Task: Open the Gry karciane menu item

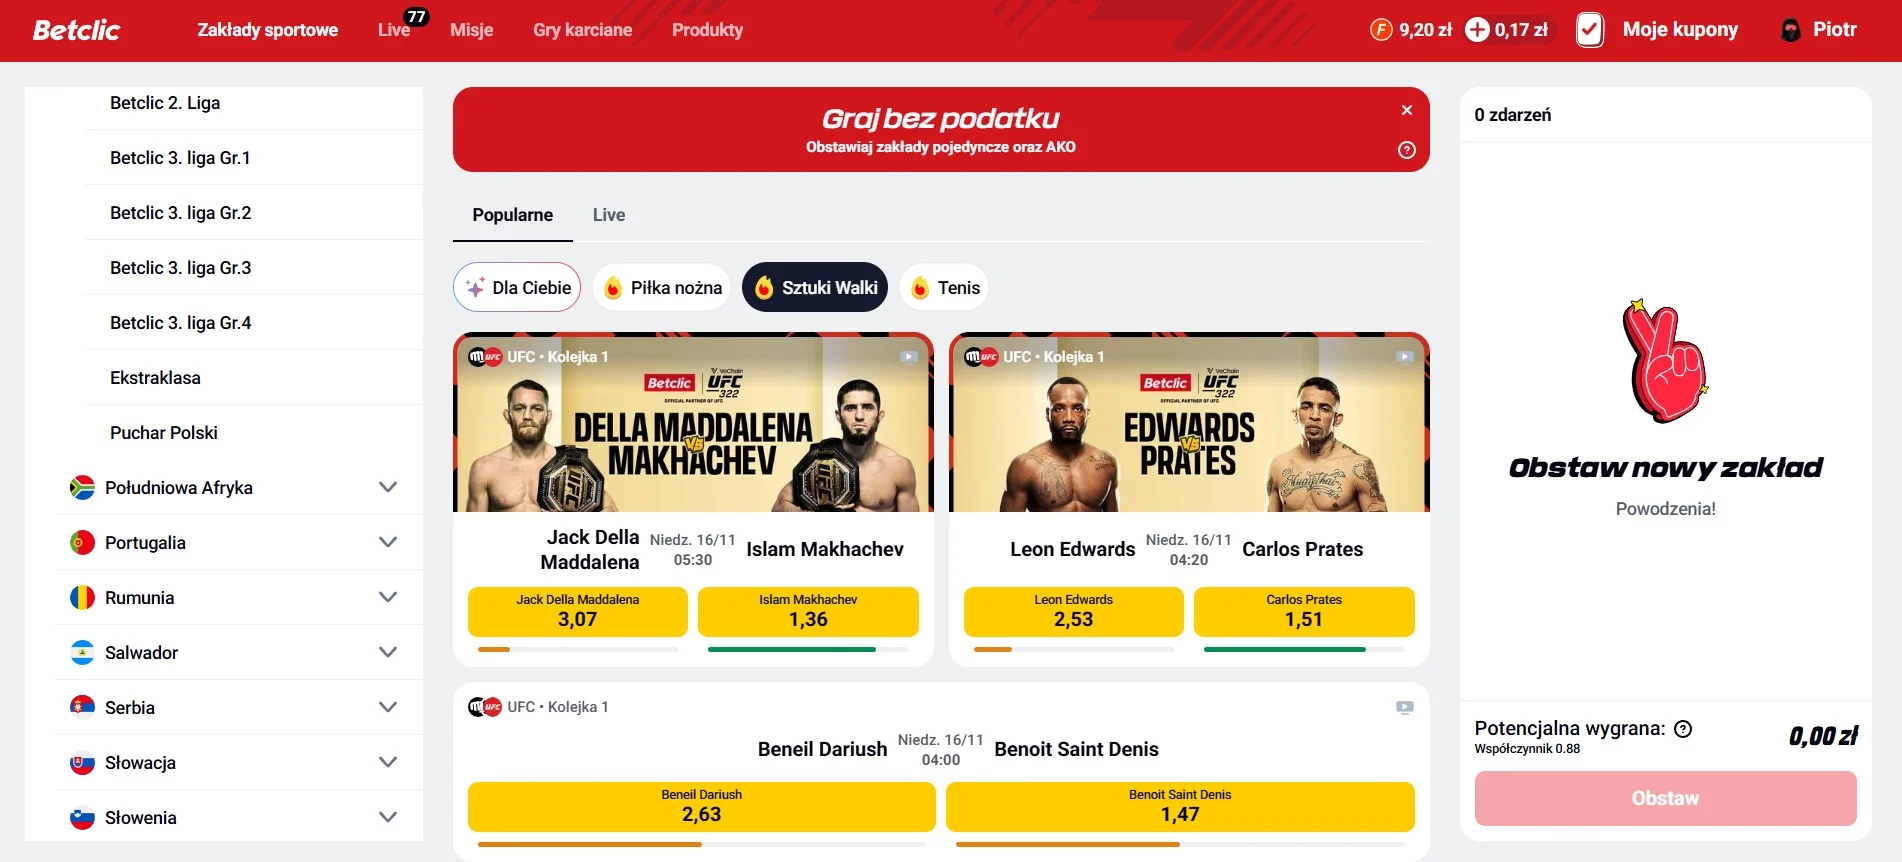Action: click(582, 29)
